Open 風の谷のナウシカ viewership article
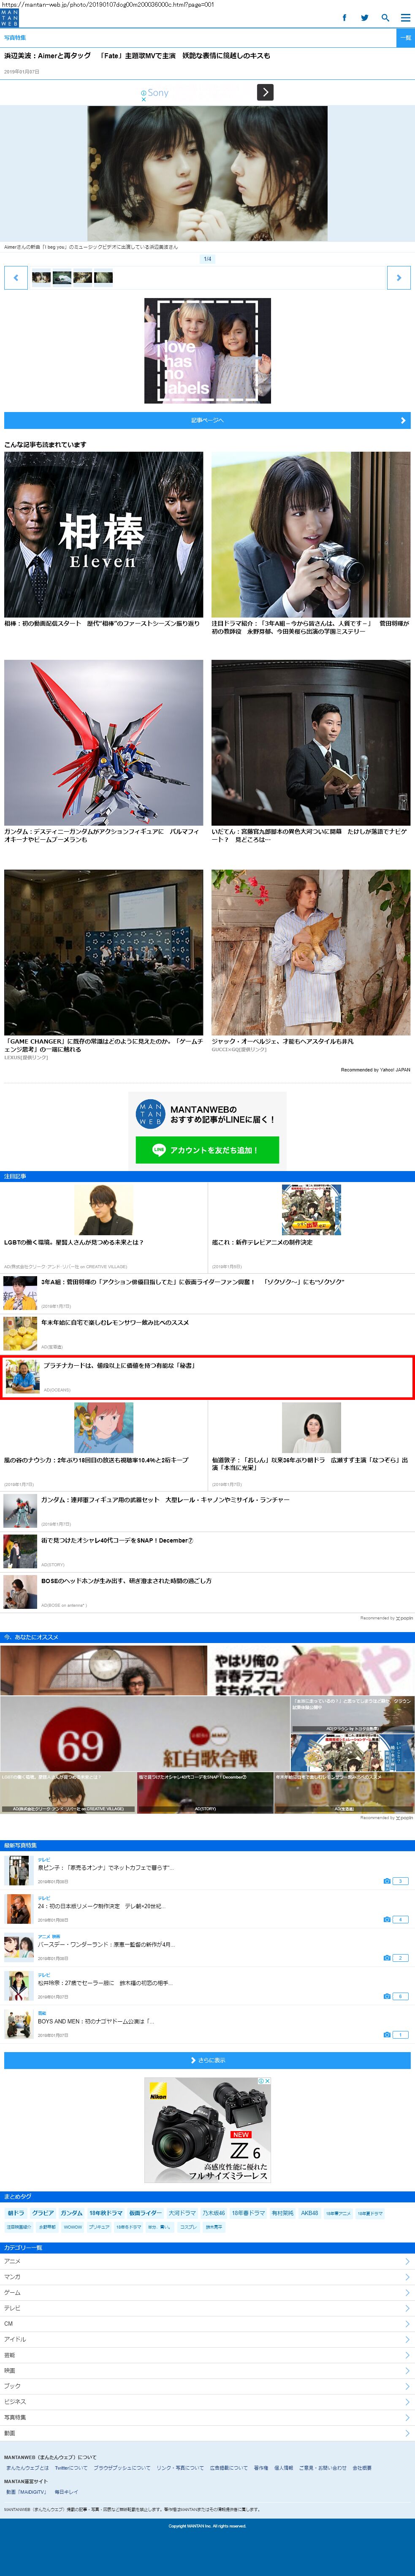Screen dimensions: 415x2576 [x=96, y=1459]
